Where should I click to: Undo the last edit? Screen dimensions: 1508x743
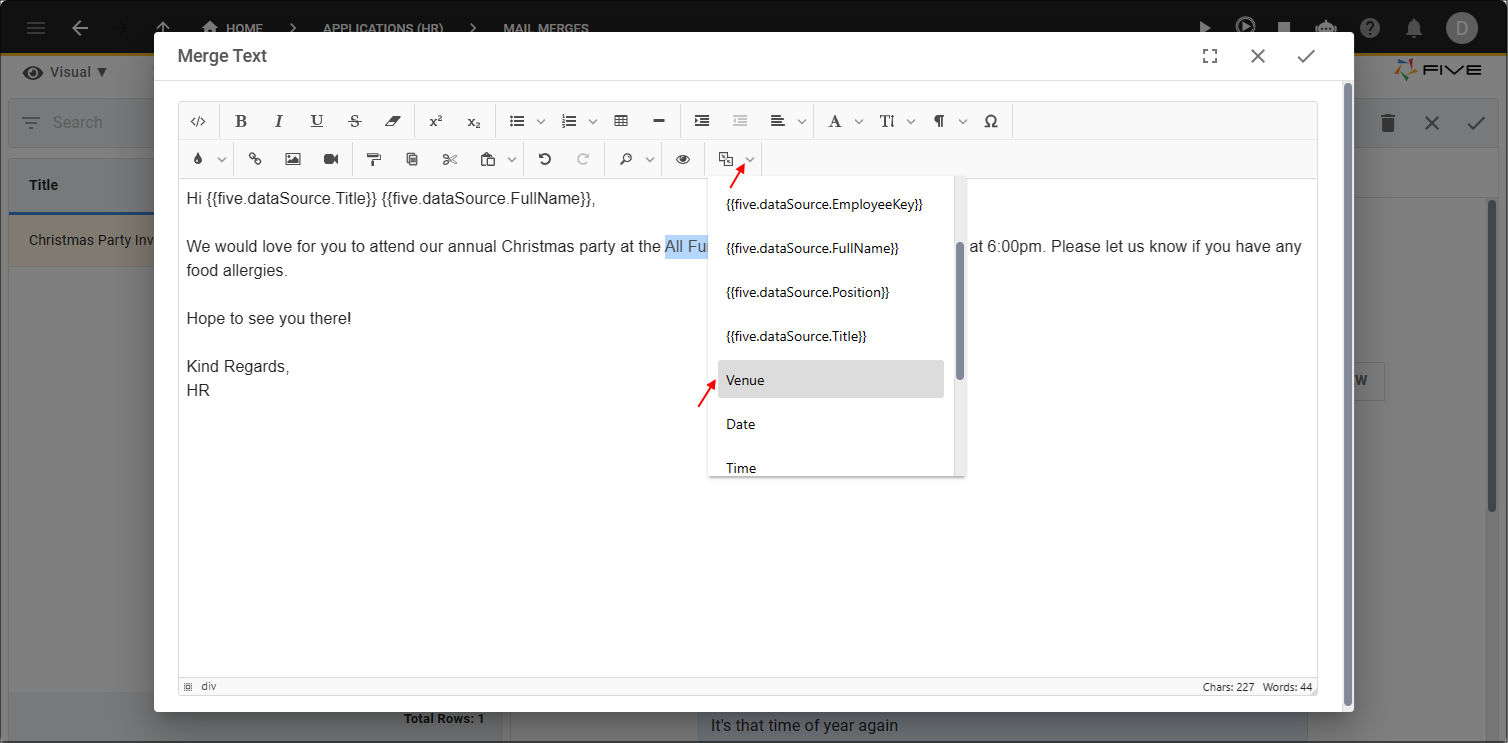tap(545, 159)
